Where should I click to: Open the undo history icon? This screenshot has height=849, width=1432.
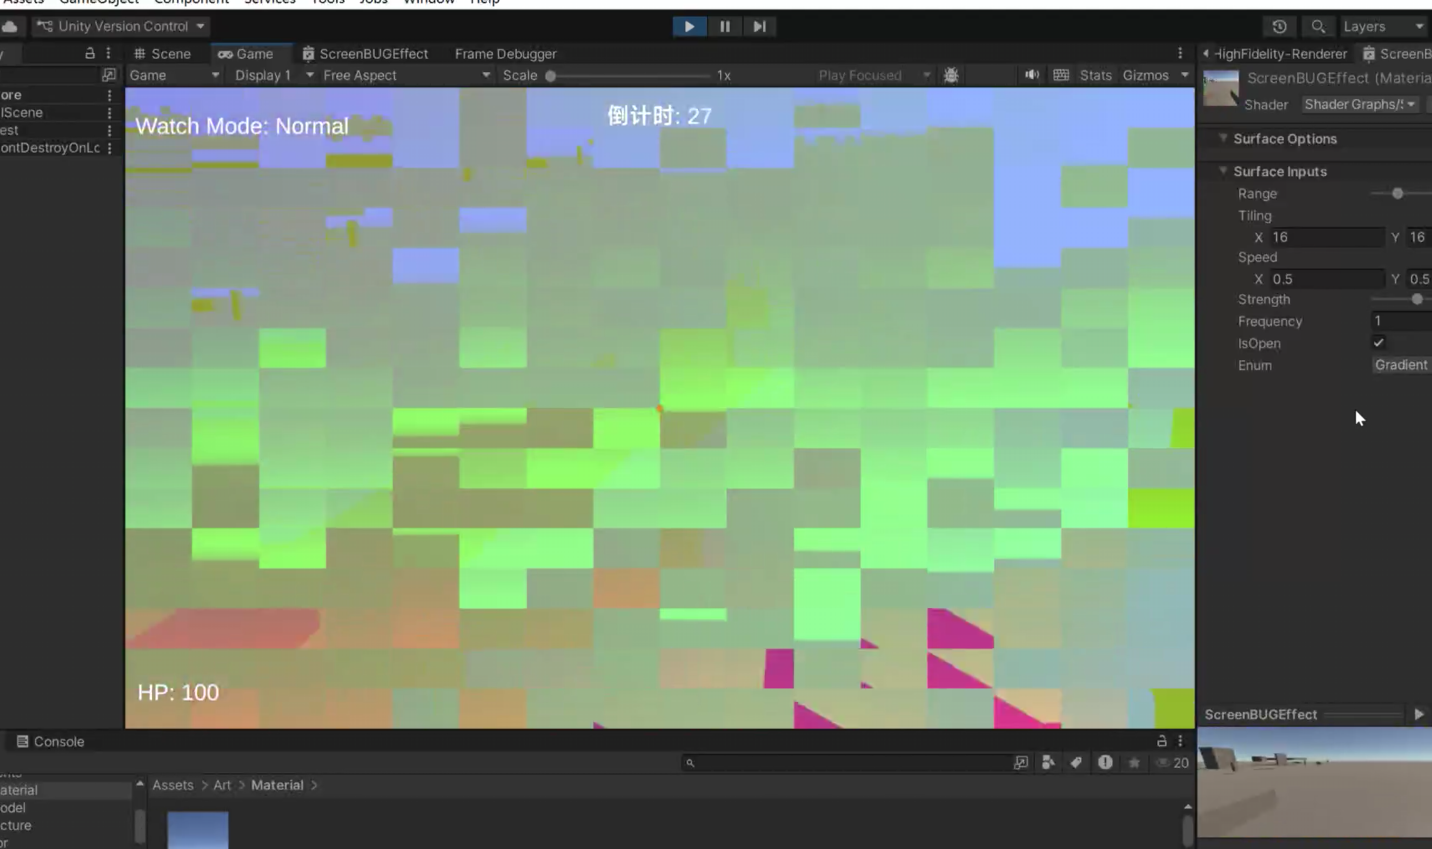coord(1279,27)
